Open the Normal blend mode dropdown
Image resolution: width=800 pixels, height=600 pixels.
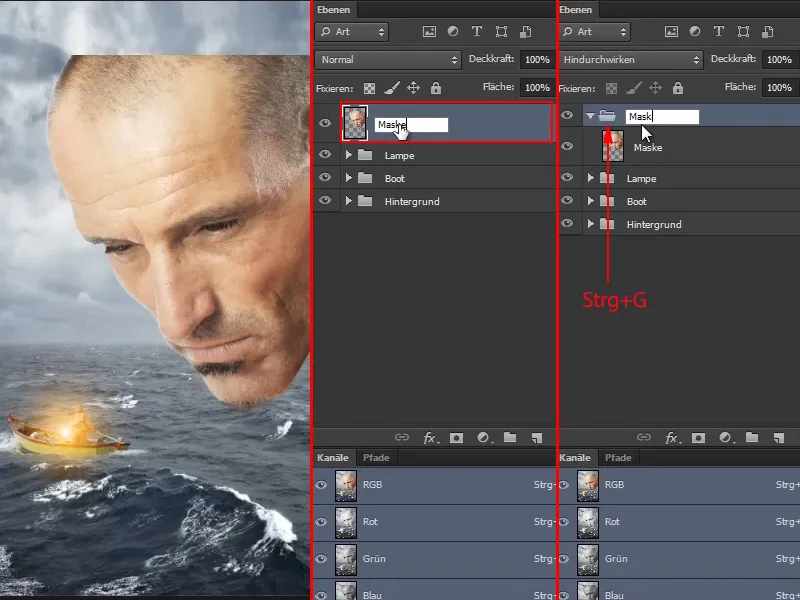point(388,60)
